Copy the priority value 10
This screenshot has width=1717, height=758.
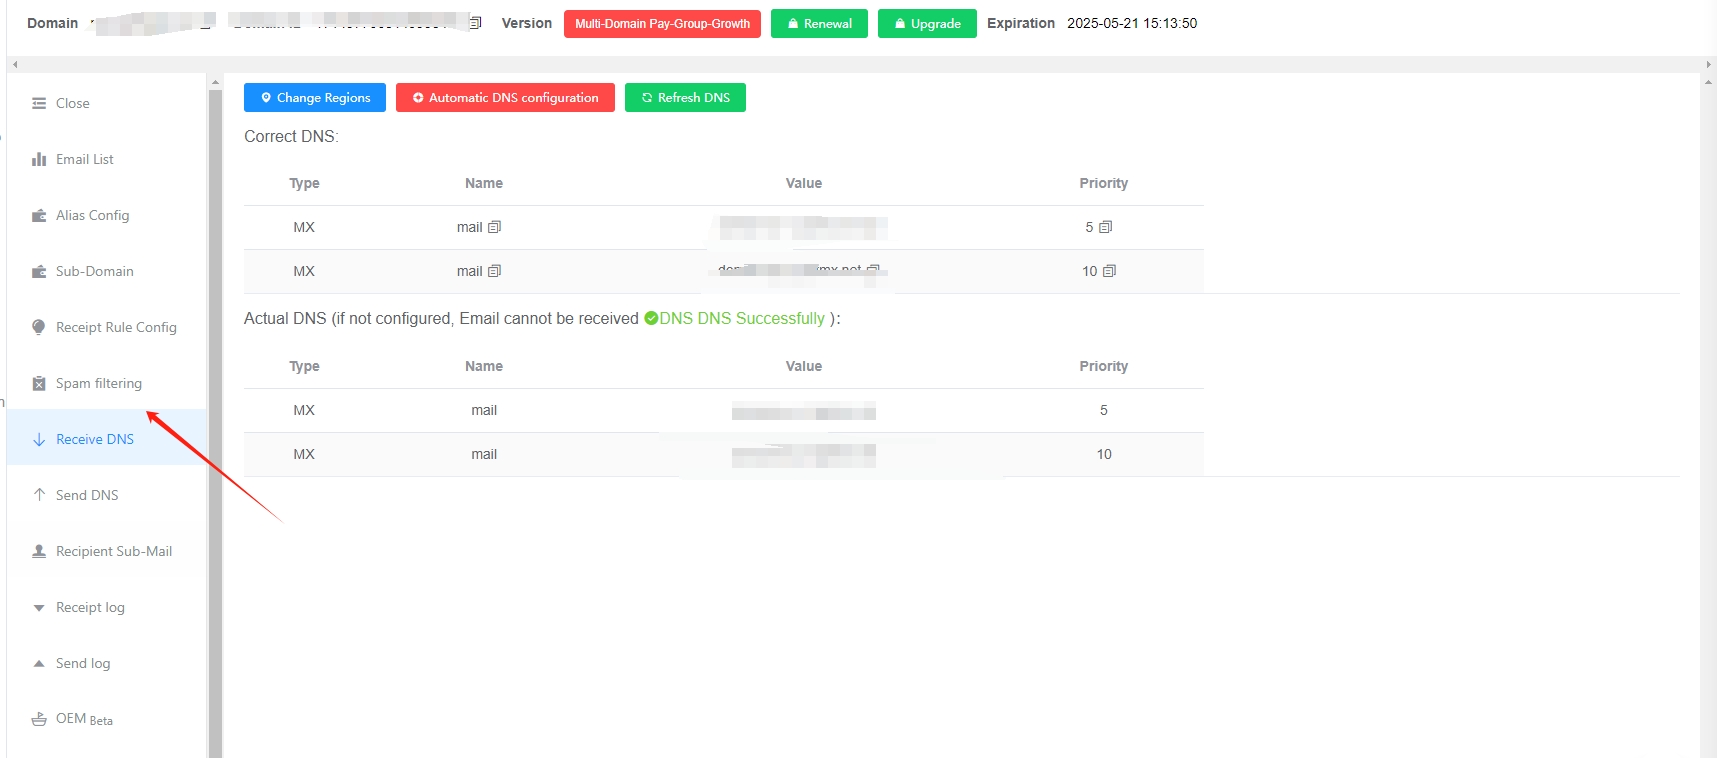1109,271
